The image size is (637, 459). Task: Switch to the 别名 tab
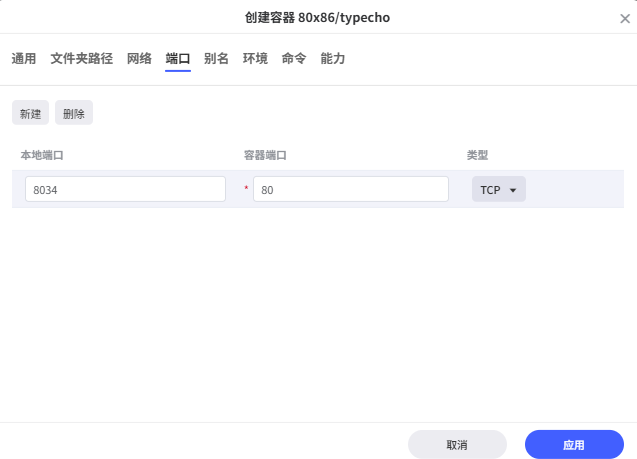click(x=216, y=59)
